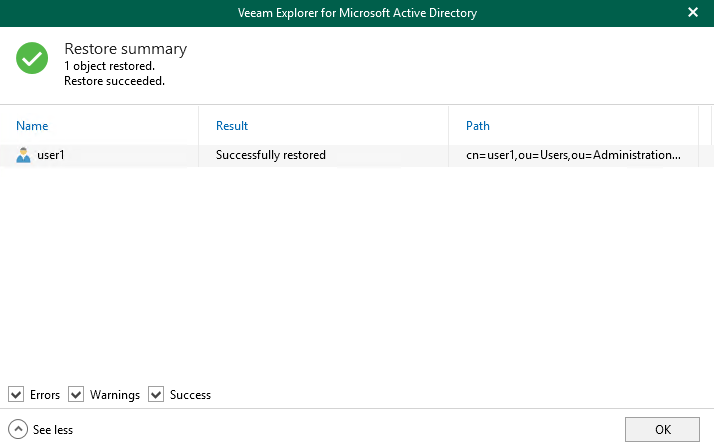Disable the Success filter checkbox

pos(156,394)
